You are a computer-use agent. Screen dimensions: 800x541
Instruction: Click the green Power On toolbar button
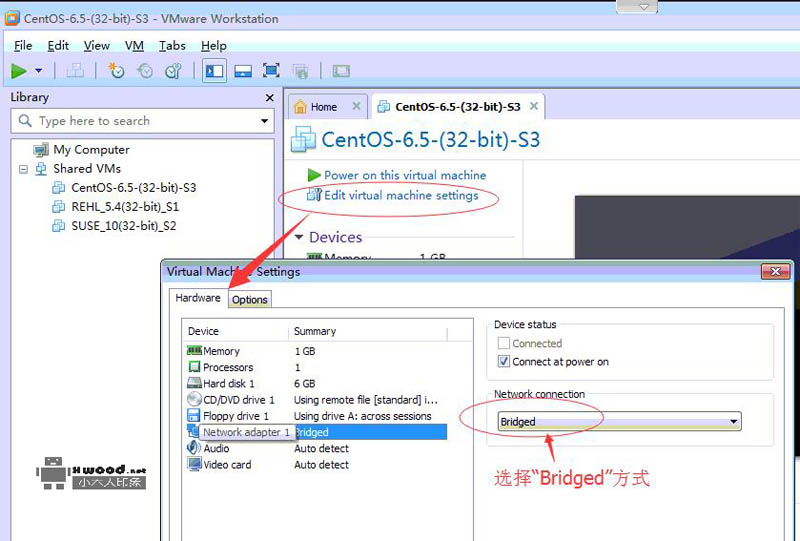pyautogui.click(x=19, y=71)
